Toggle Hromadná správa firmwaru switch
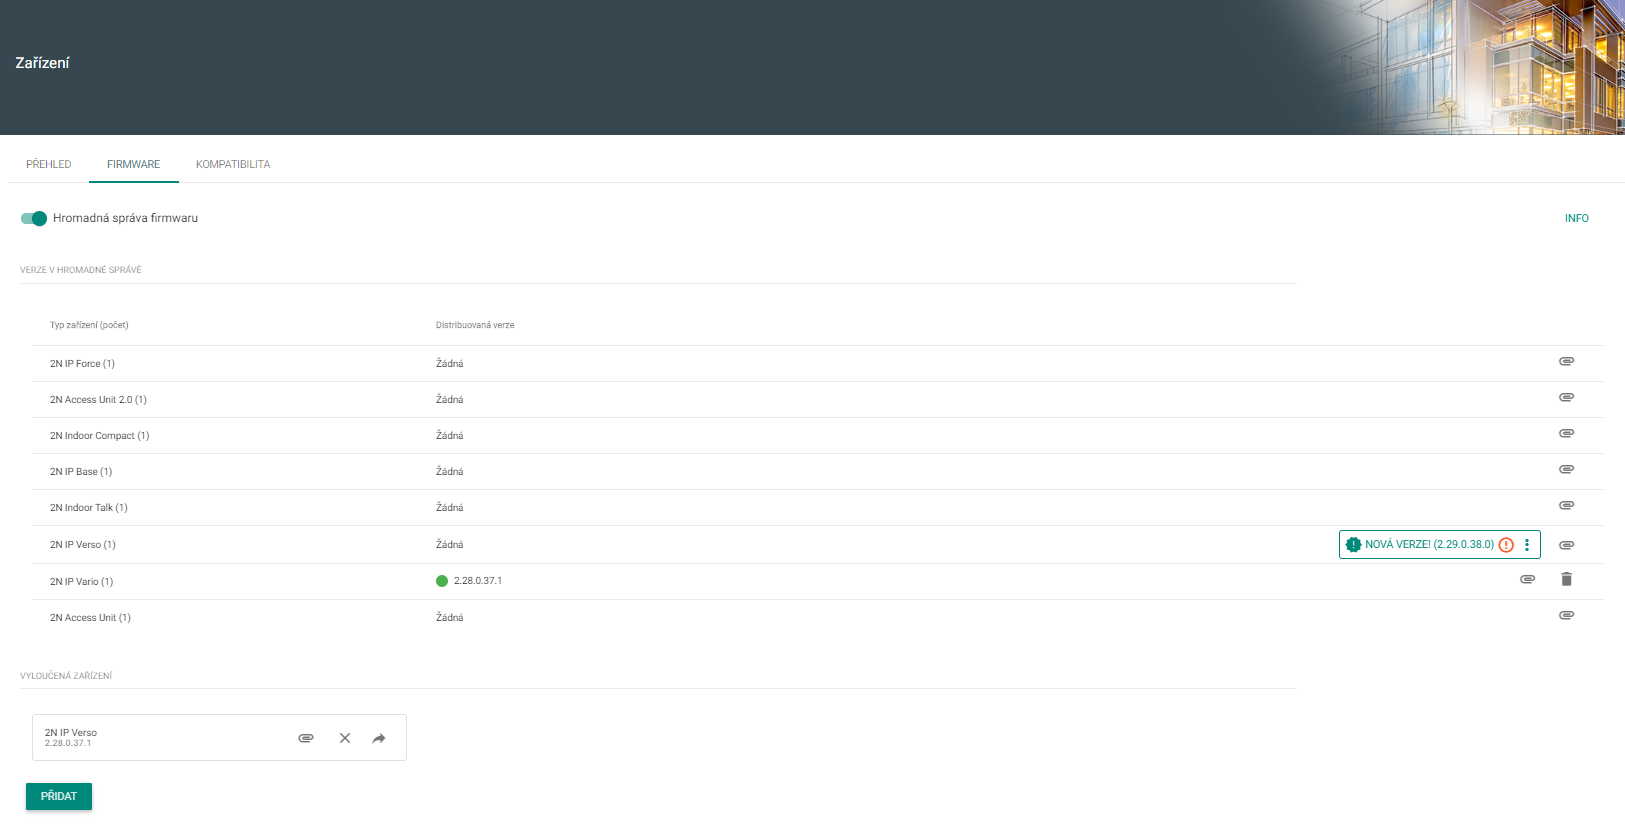 coord(34,218)
